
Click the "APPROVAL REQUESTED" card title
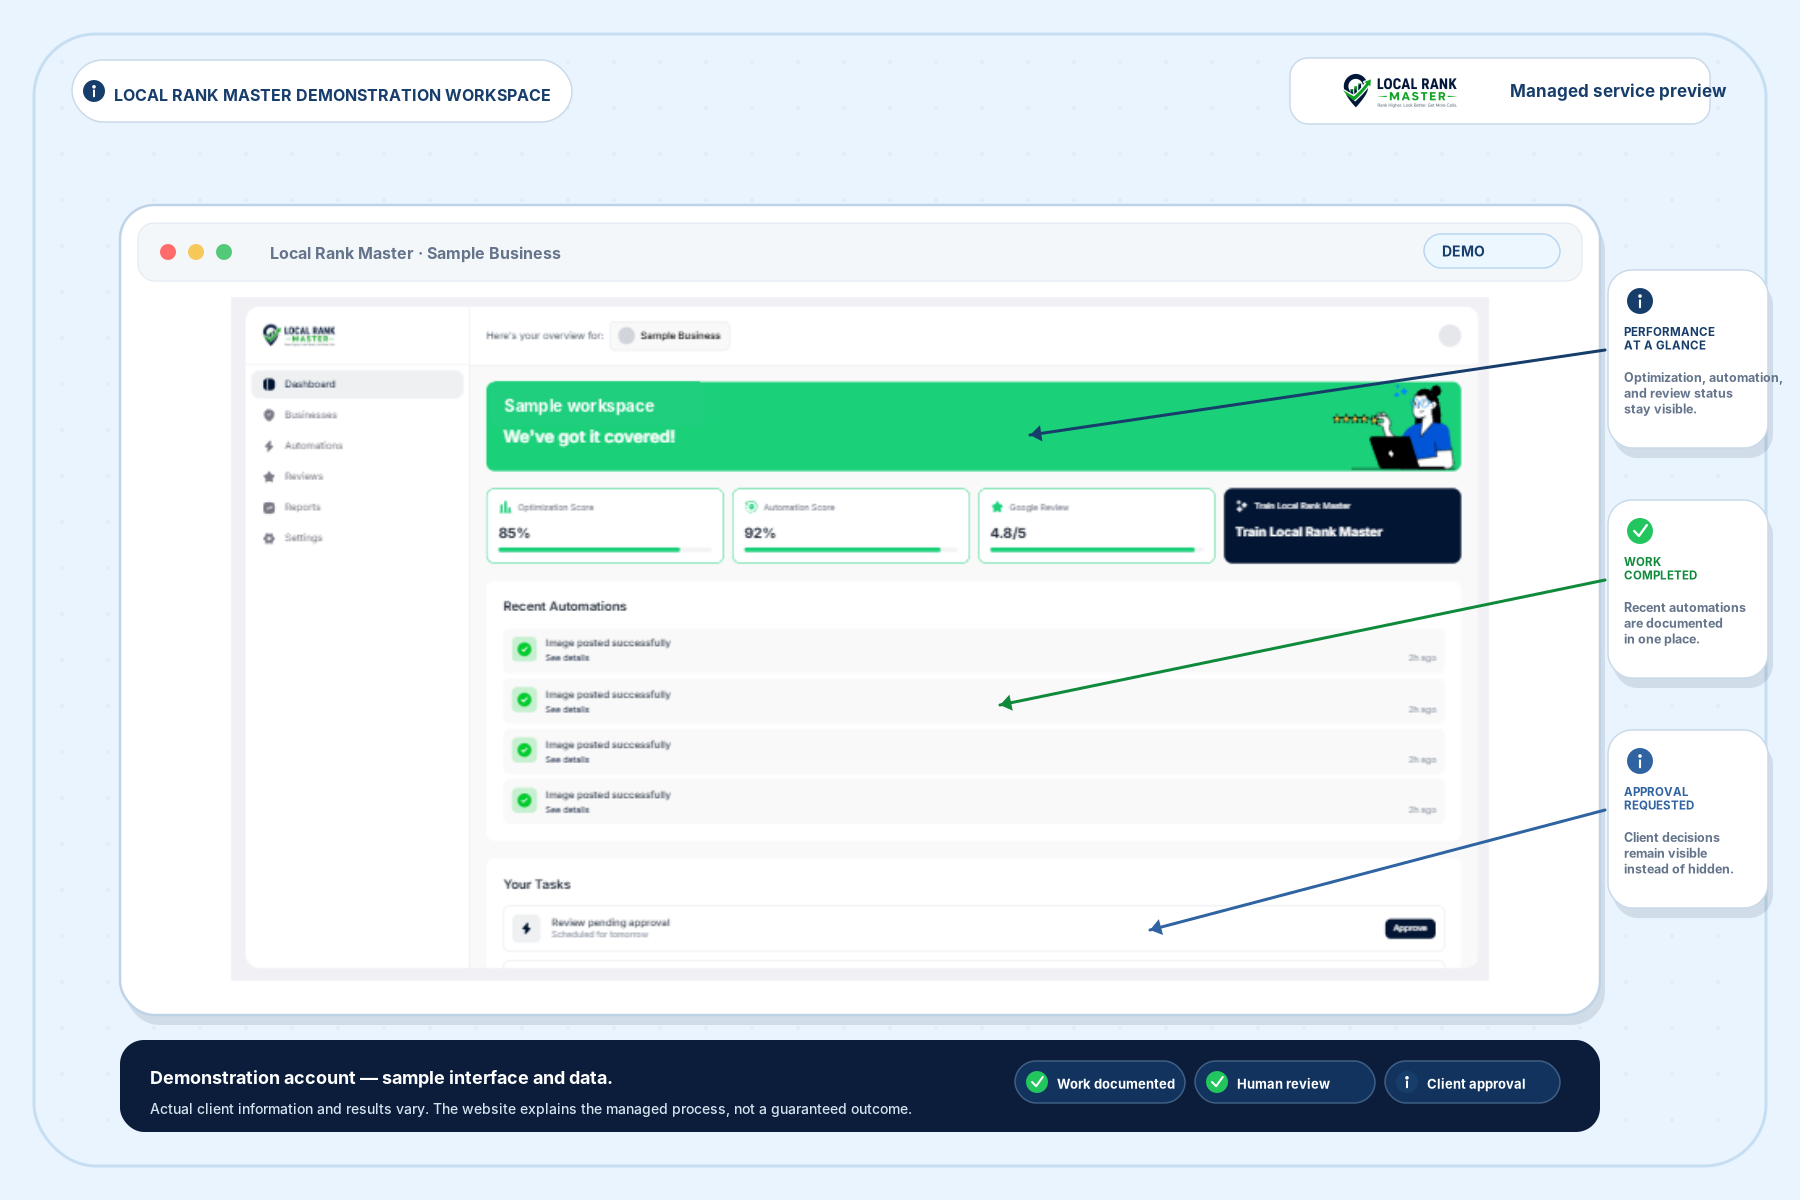coord(1659,798)
